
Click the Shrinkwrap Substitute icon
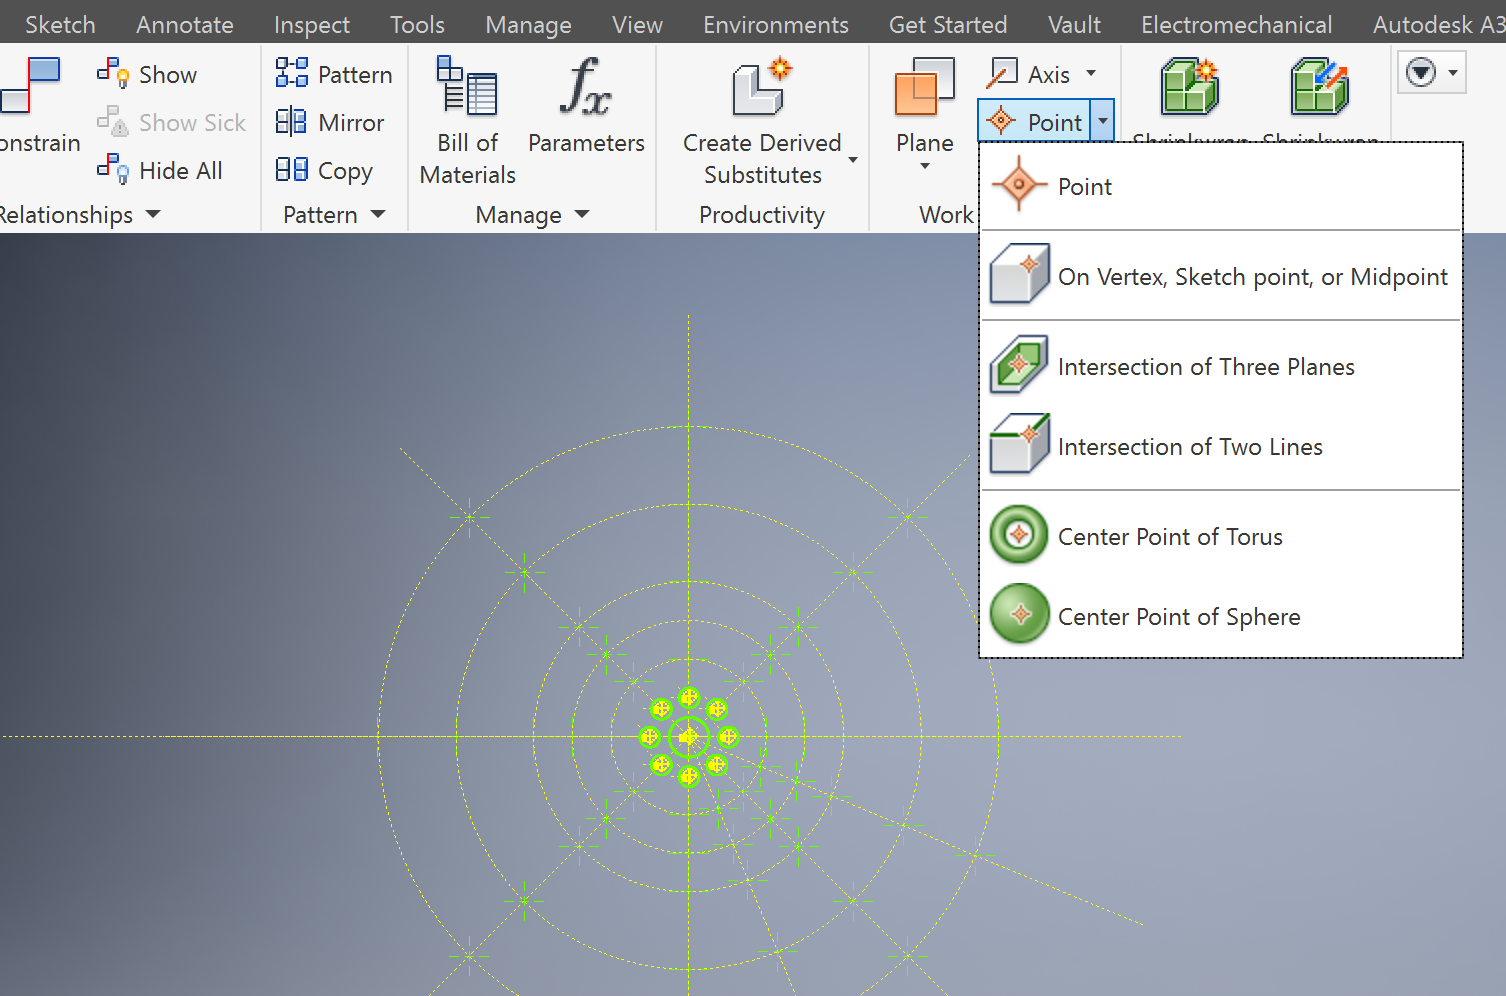(x=1319, y=87)
